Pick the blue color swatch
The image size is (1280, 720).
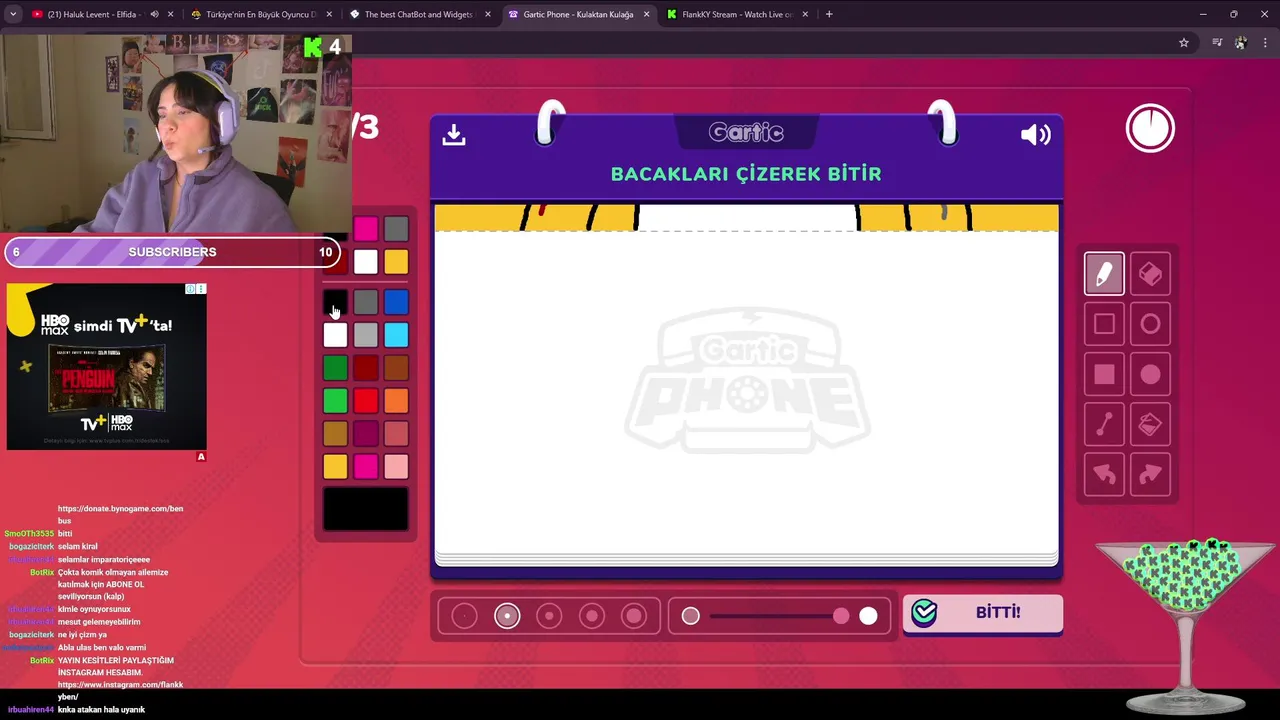click(396, 302)
